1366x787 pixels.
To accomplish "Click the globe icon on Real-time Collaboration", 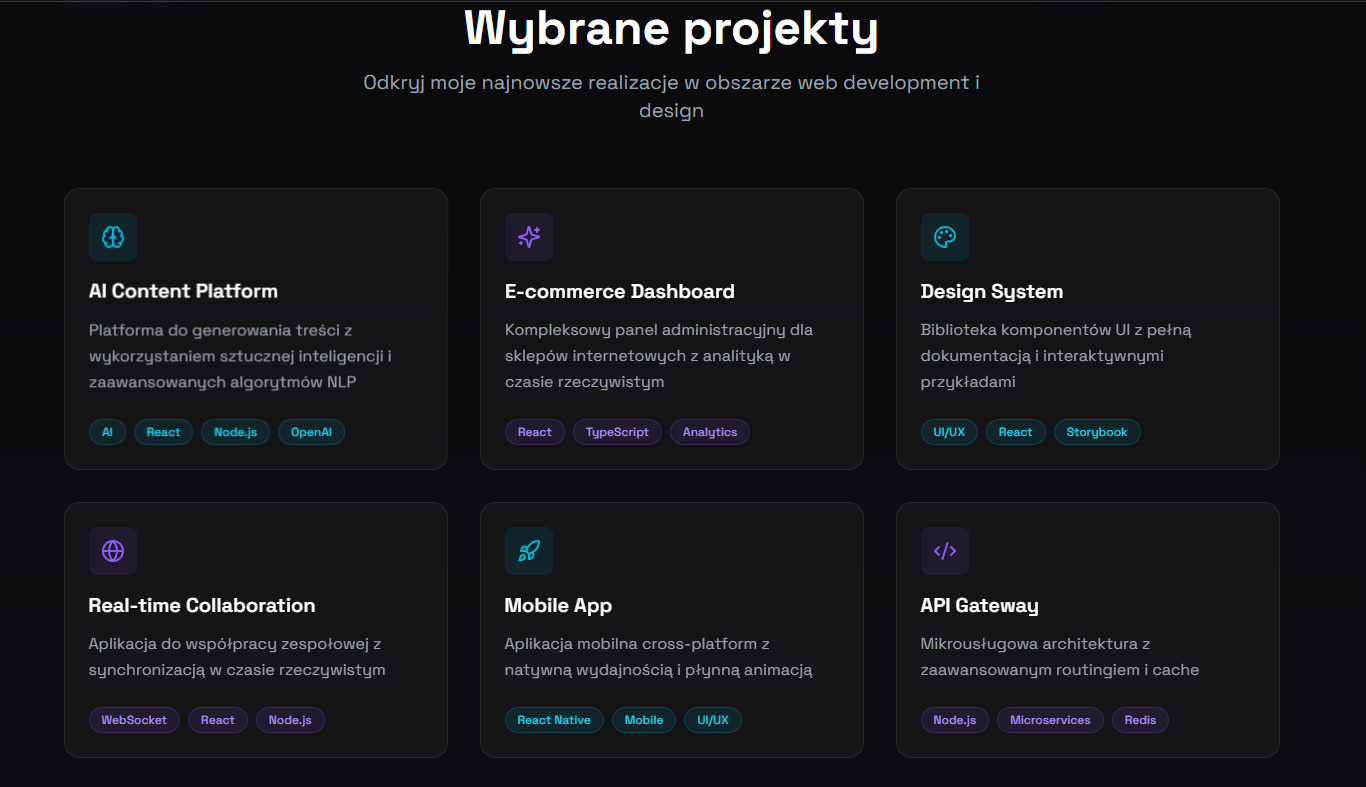I will coord(113,551).
